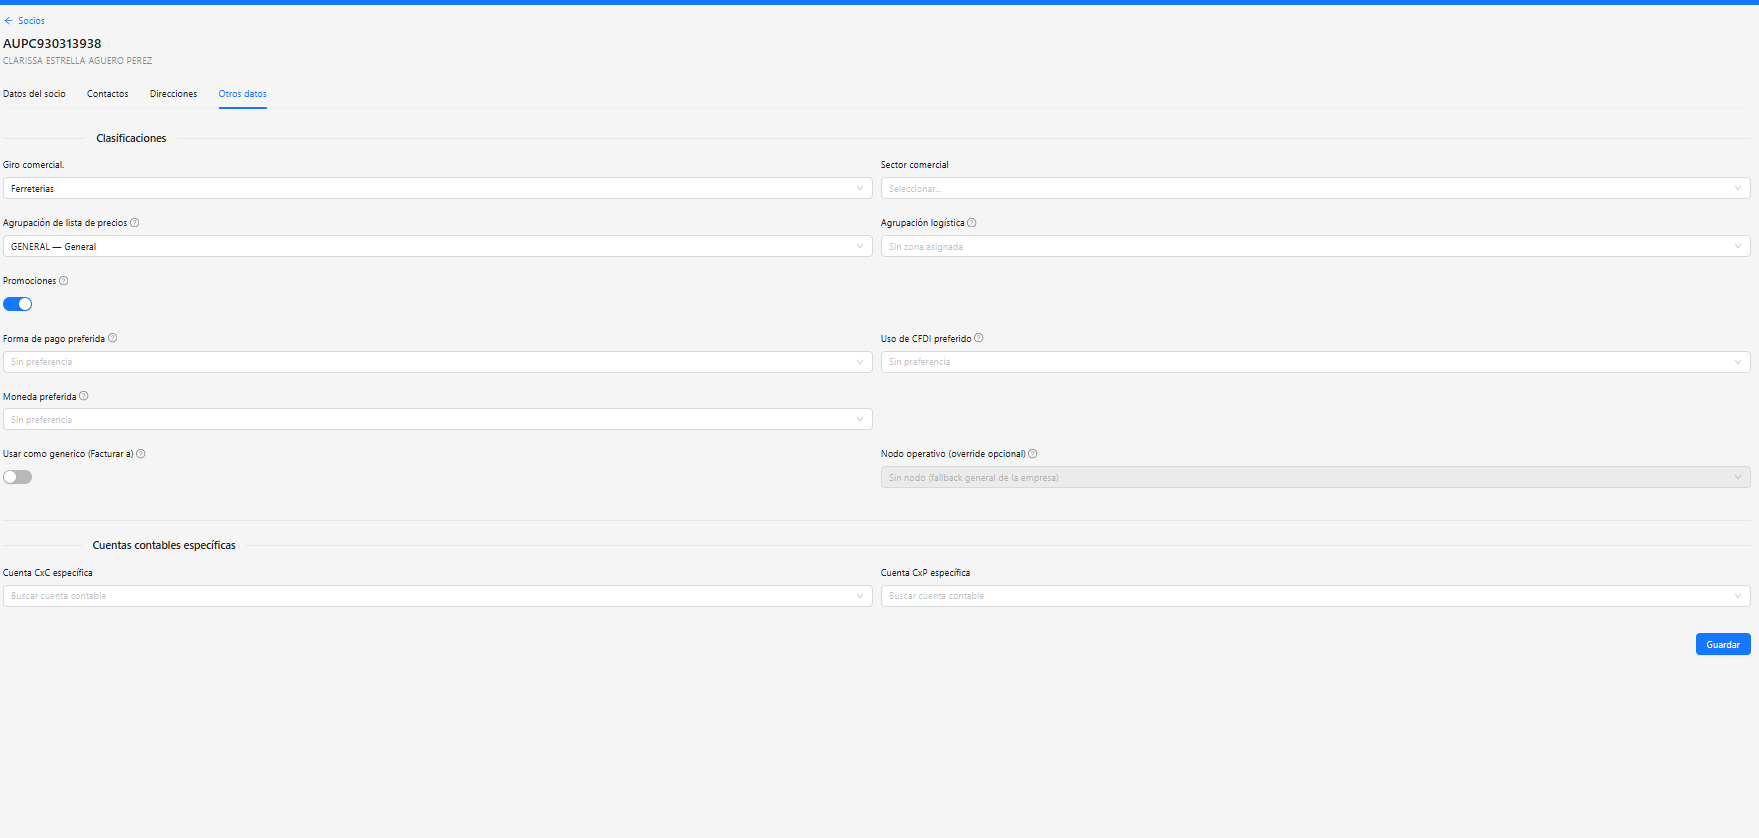Click the name CLARISSA ESTRELLA AGUERO PEREZ
The image size is (1759, 838).
point(78,61)
